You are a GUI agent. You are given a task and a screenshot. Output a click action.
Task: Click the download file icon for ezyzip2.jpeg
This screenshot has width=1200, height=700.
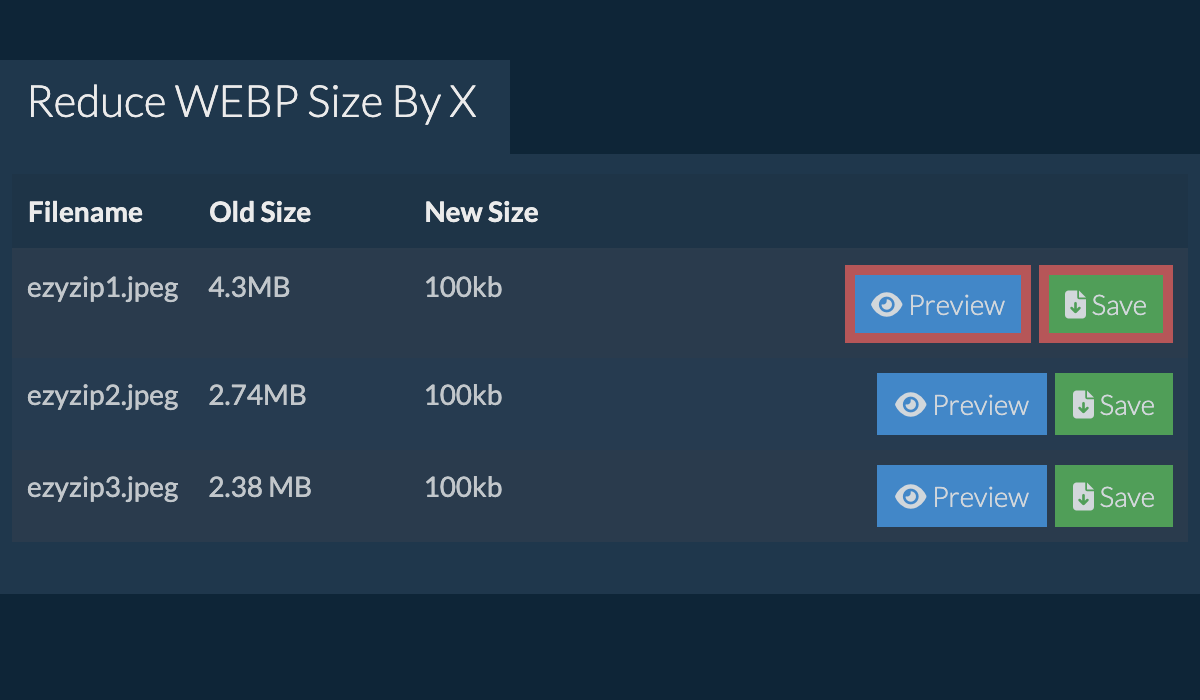pyautogui.click(x=1083, y=405)
